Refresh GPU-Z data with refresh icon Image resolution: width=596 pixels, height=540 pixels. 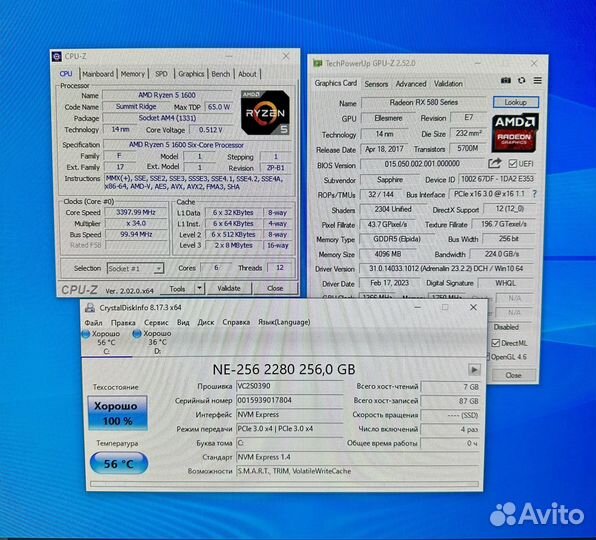[522, 81]
